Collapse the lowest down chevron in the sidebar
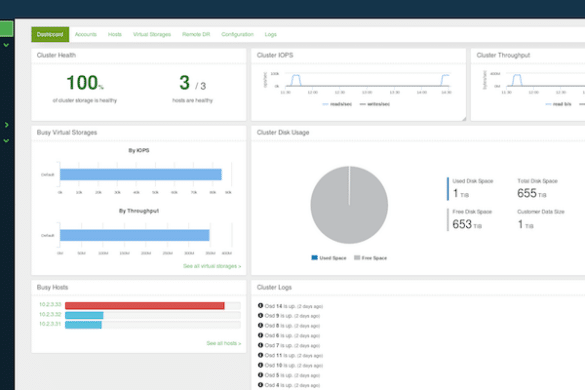585x390 pixels. point(6,141)
